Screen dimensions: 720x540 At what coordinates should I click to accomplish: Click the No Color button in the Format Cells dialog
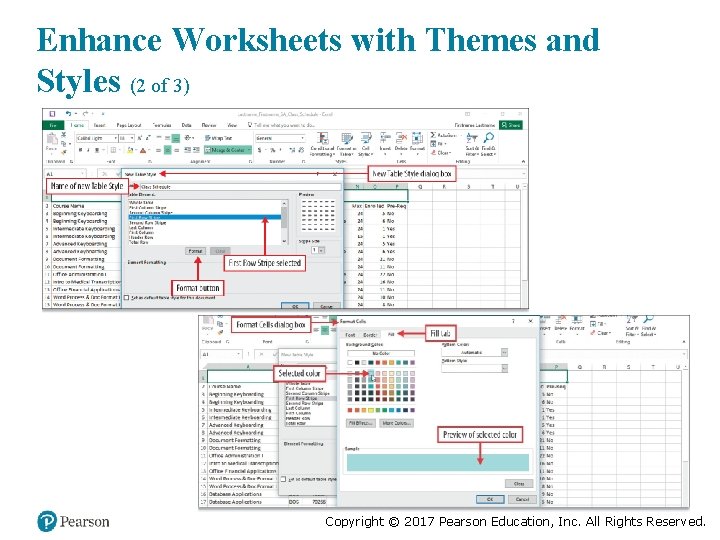381,354
